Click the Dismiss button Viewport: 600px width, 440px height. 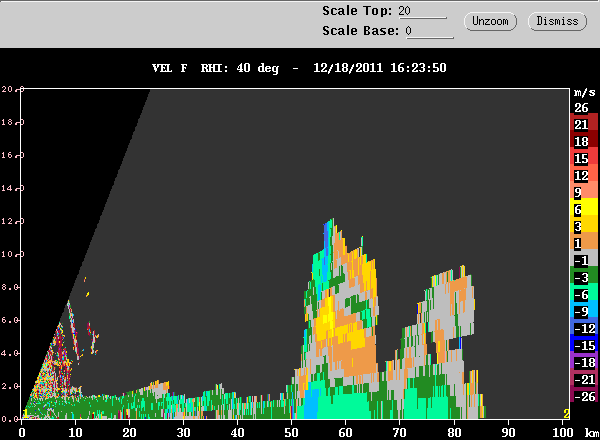point(557,21)
